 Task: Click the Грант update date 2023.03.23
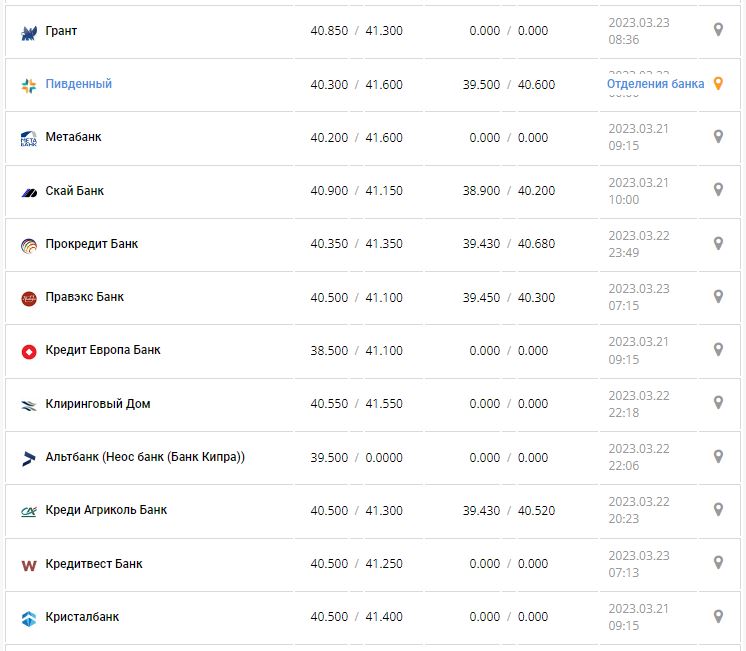(x=639, y=21)
